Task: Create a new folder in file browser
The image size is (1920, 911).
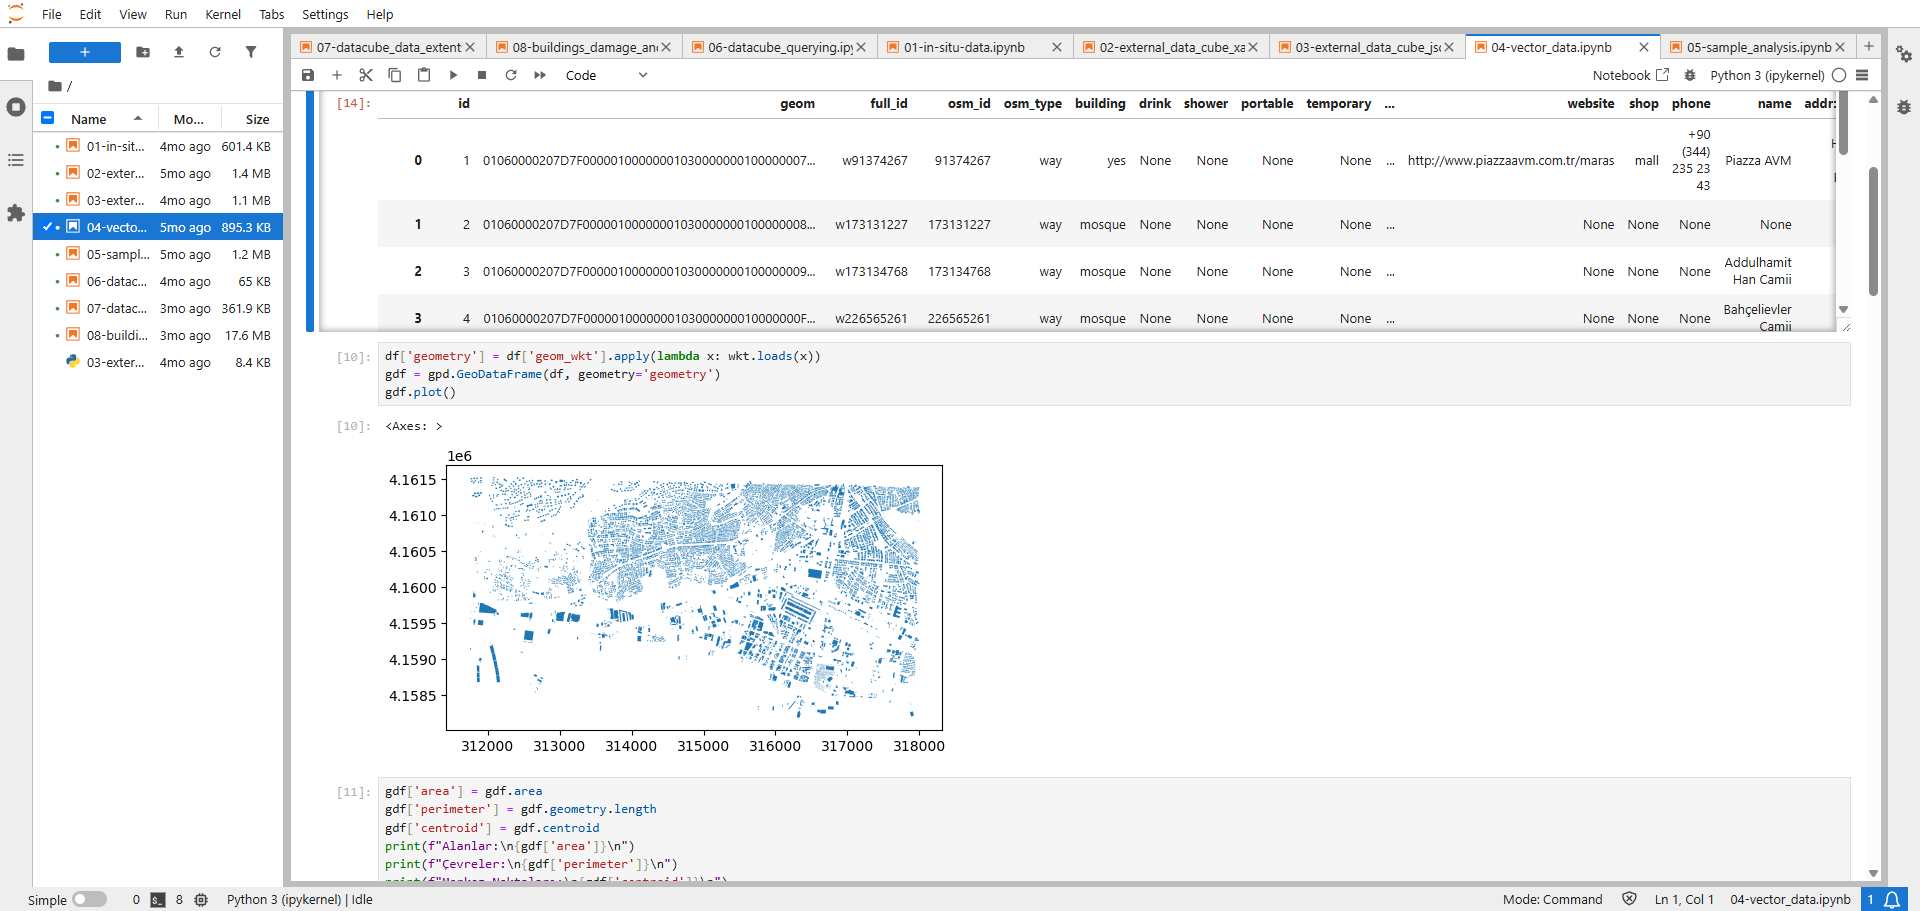Action: click(143, 52)
